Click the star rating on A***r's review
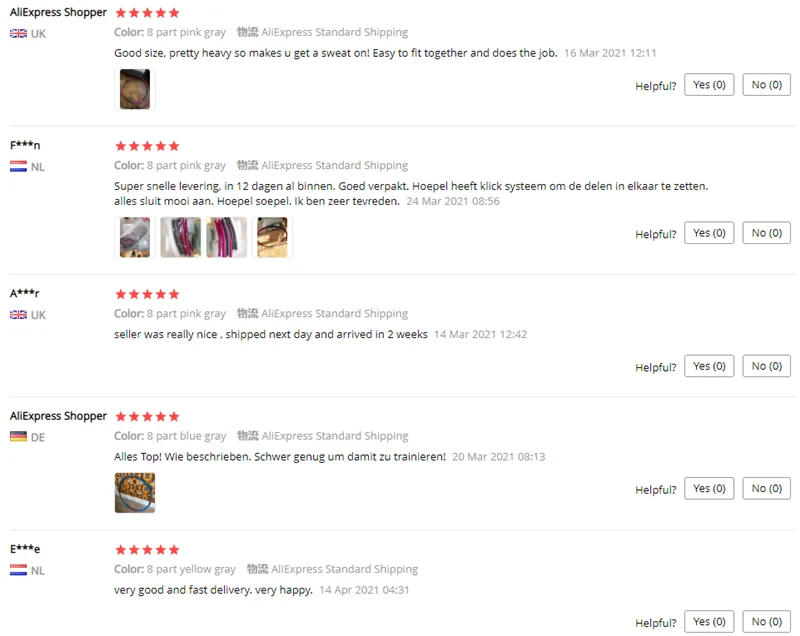 tap(147, 294)
